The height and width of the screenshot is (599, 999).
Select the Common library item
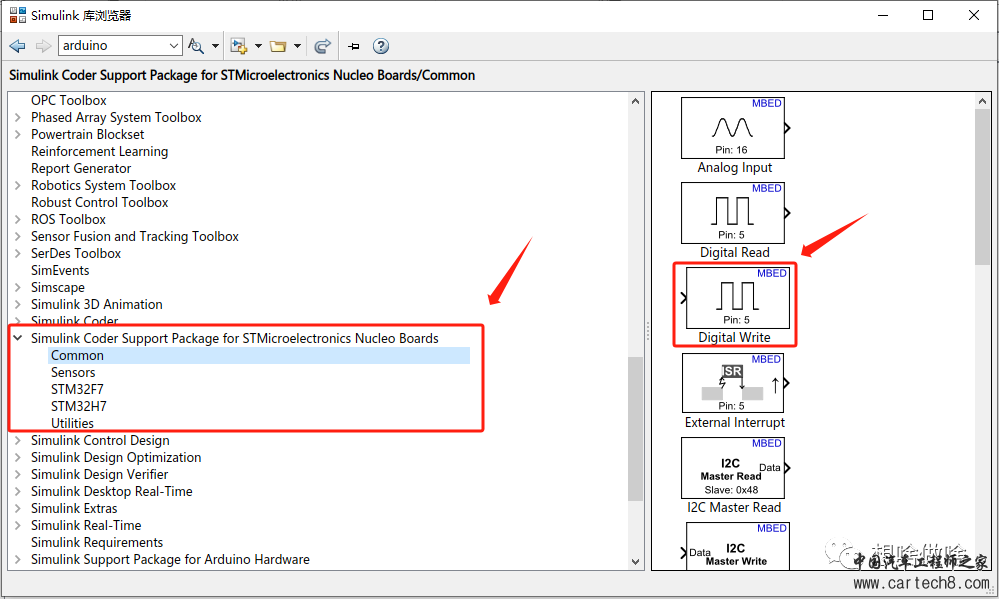click(77, 356)
